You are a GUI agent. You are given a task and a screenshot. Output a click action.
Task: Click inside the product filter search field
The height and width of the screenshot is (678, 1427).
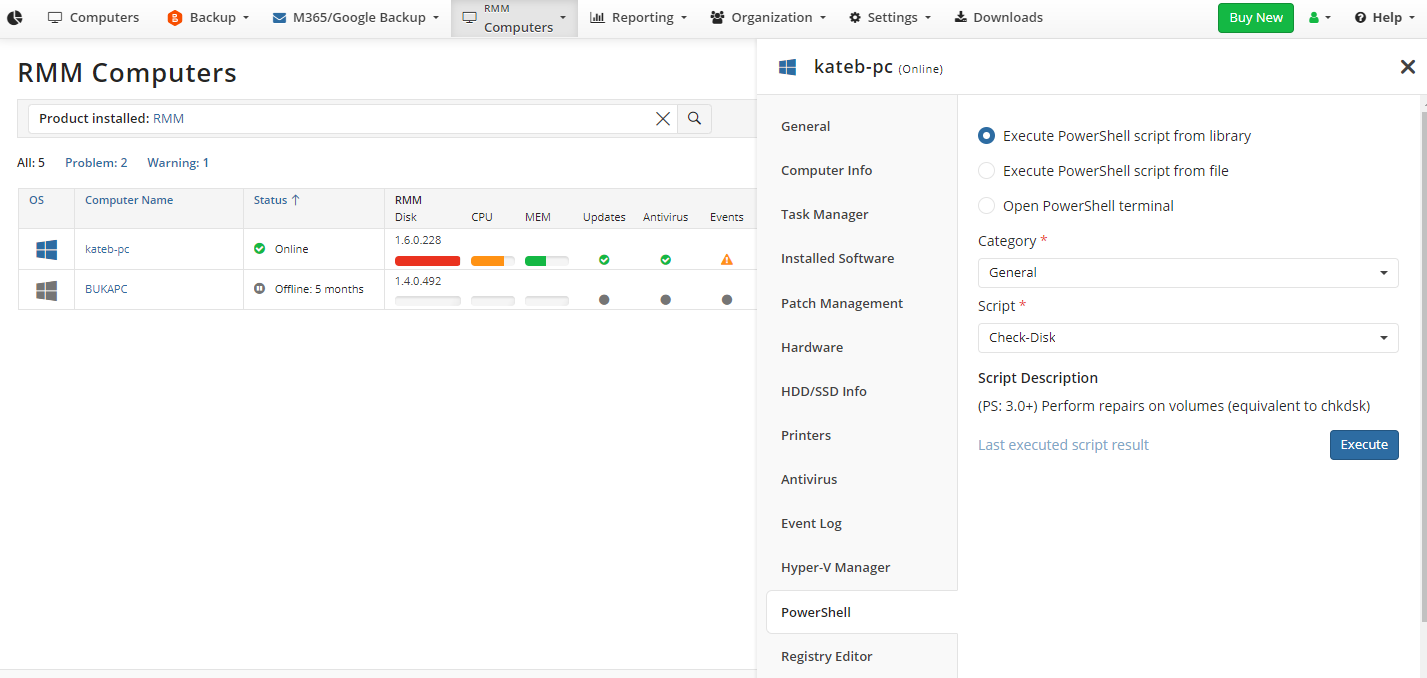[x=350, y=118]
